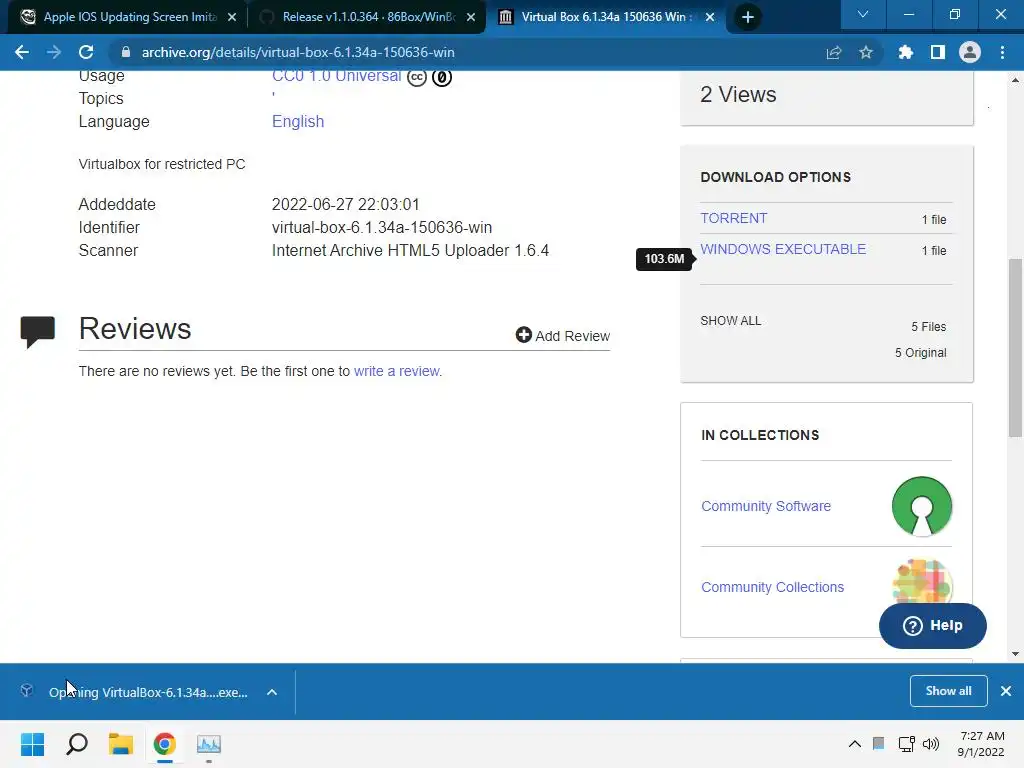Show hidden system tray icons
1024x768 pixels.
(854, 744)
